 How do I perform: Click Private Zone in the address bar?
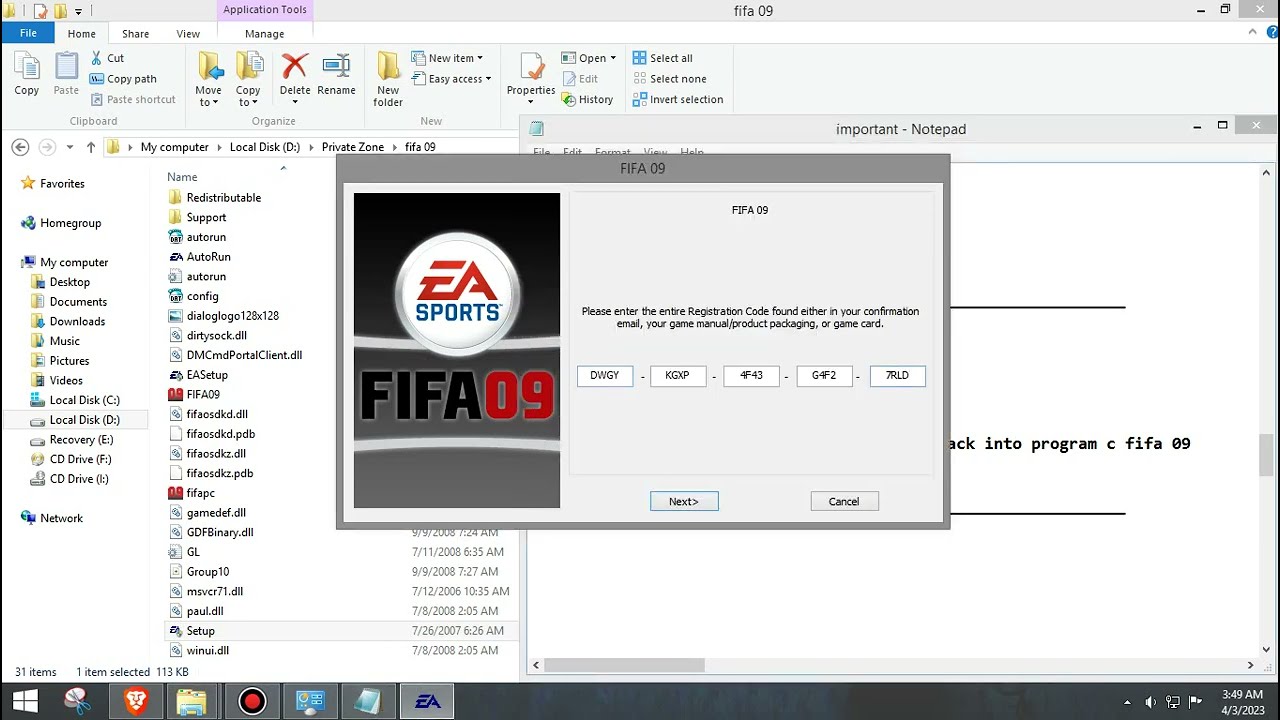pos(352,147)
